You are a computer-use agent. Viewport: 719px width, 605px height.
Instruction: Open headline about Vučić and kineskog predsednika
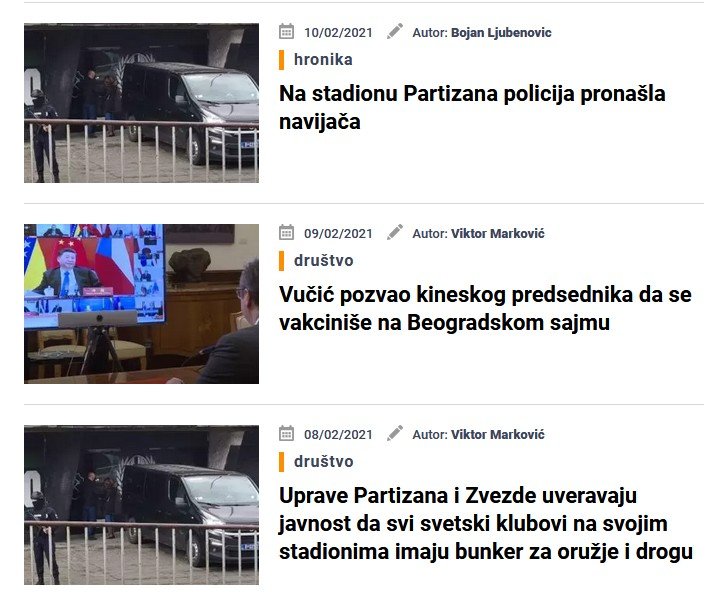click(485, 309)
